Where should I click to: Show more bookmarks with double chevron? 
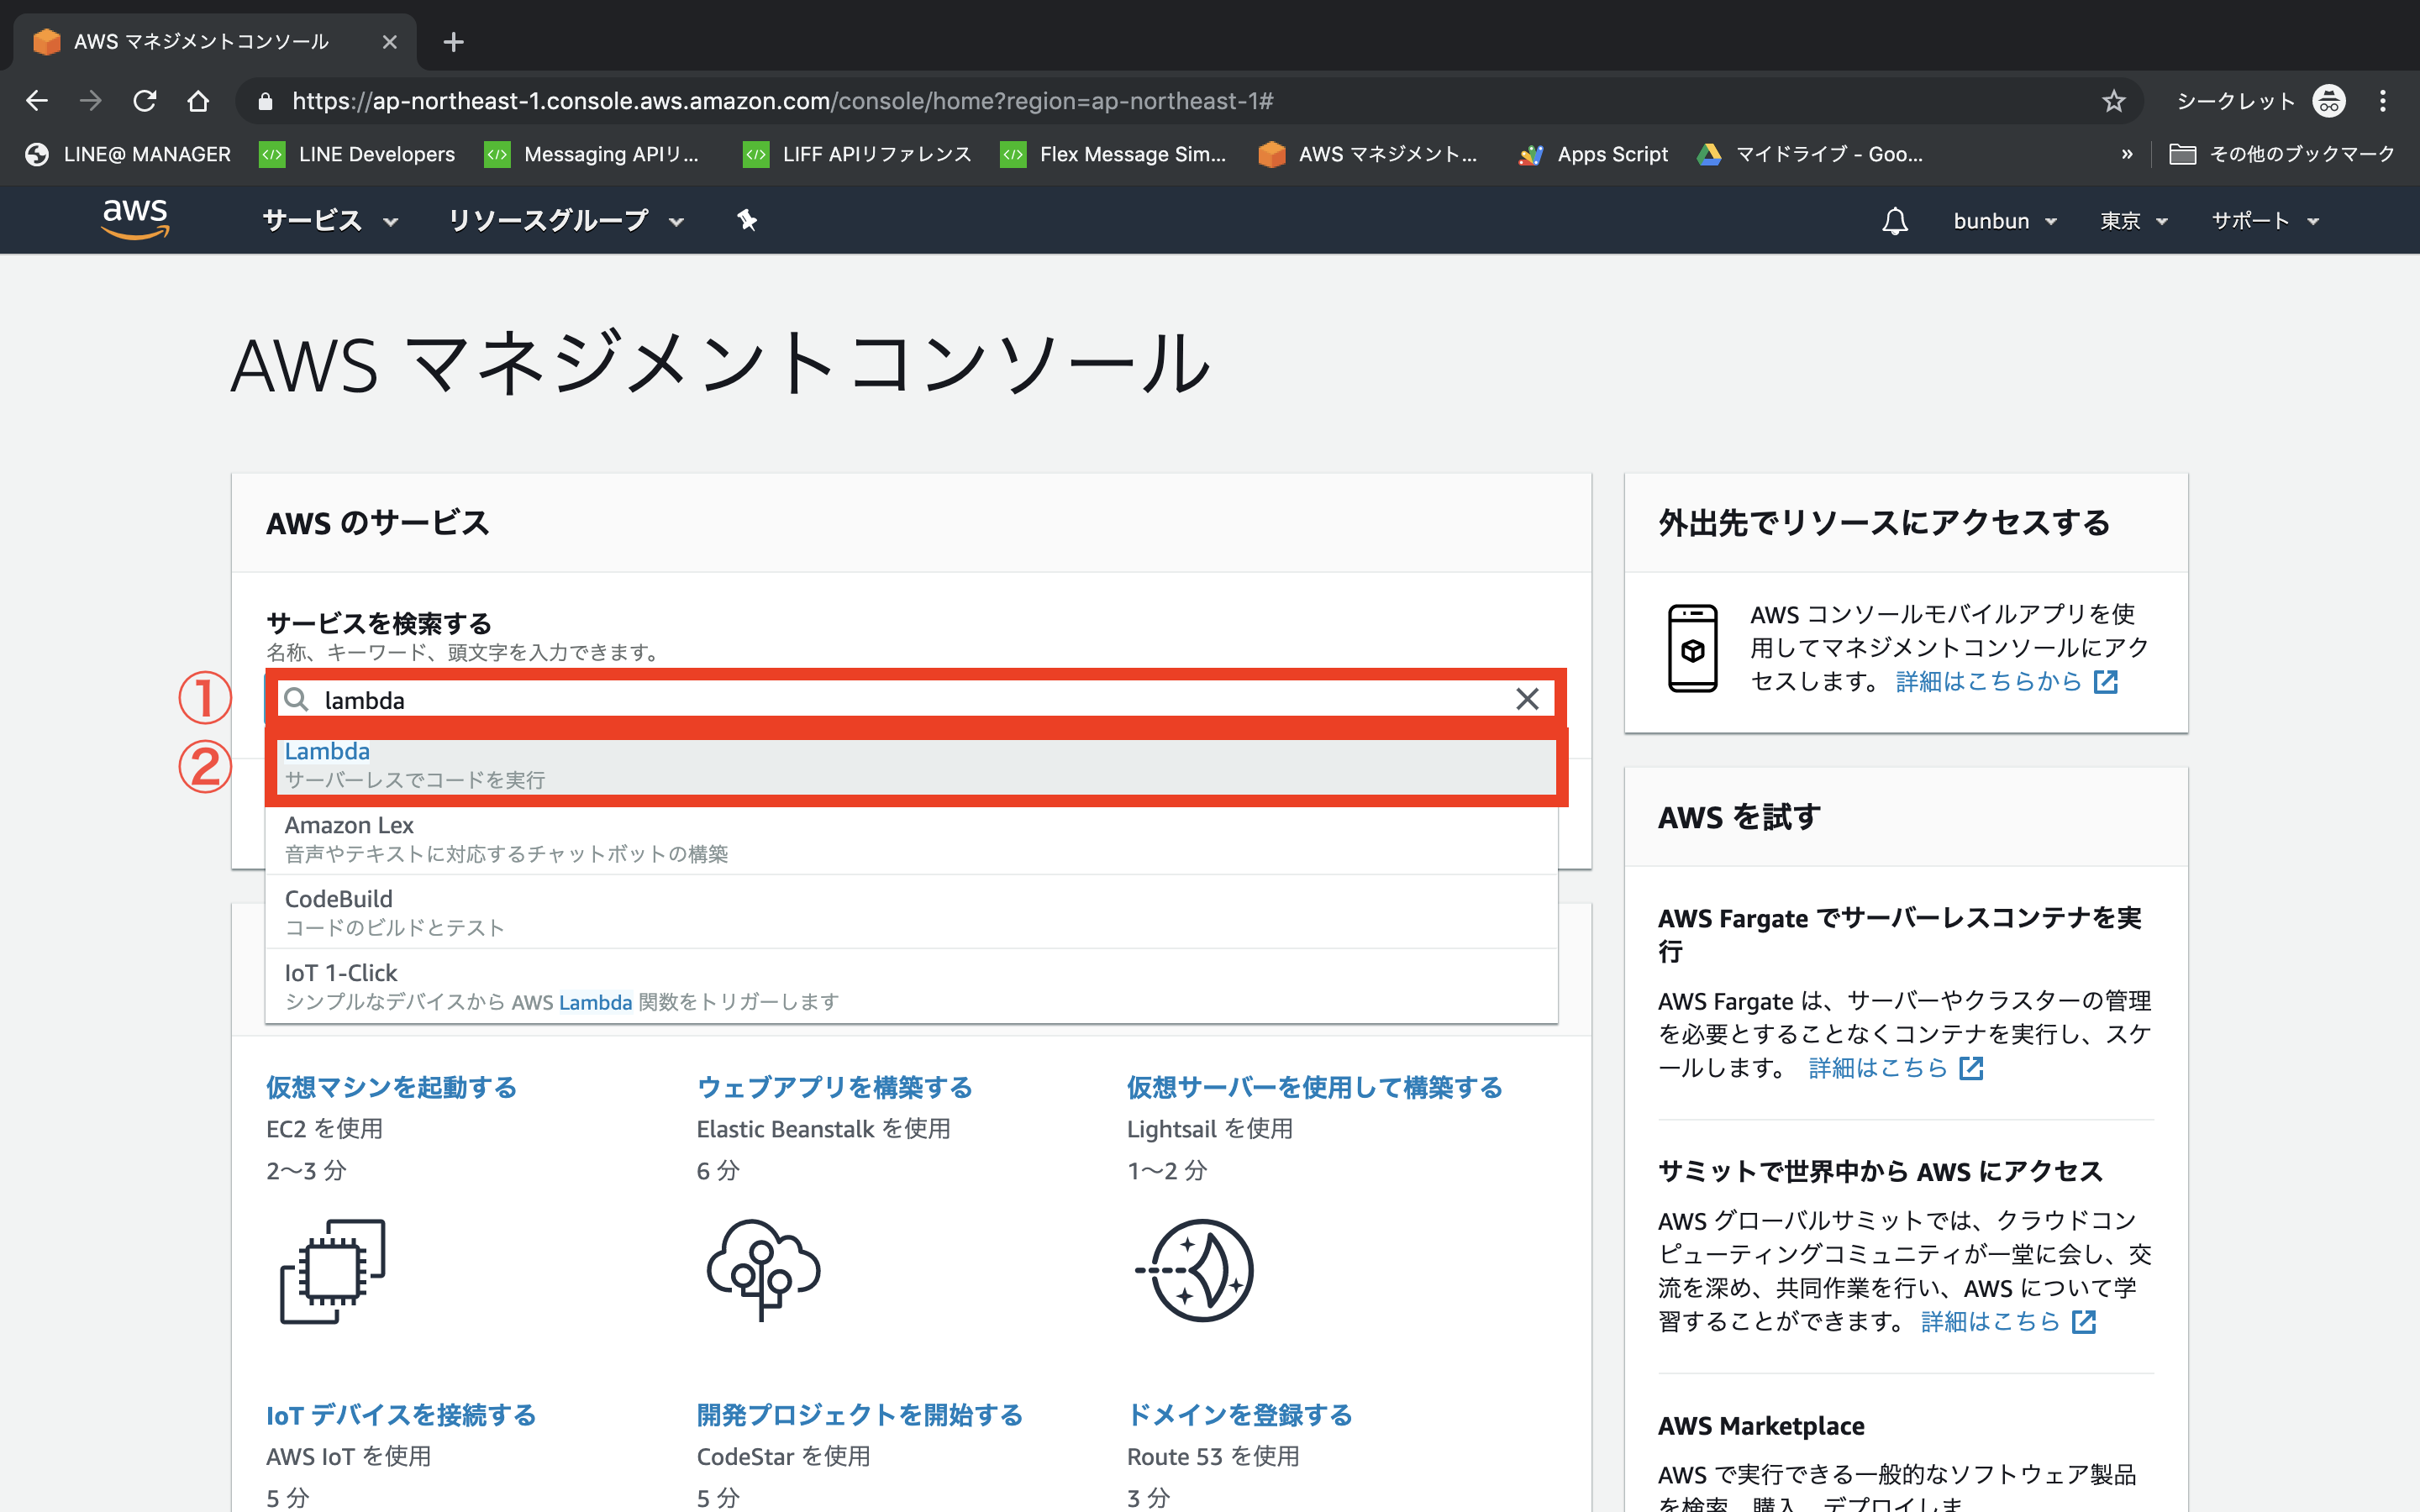click(x=2127, y=154)
